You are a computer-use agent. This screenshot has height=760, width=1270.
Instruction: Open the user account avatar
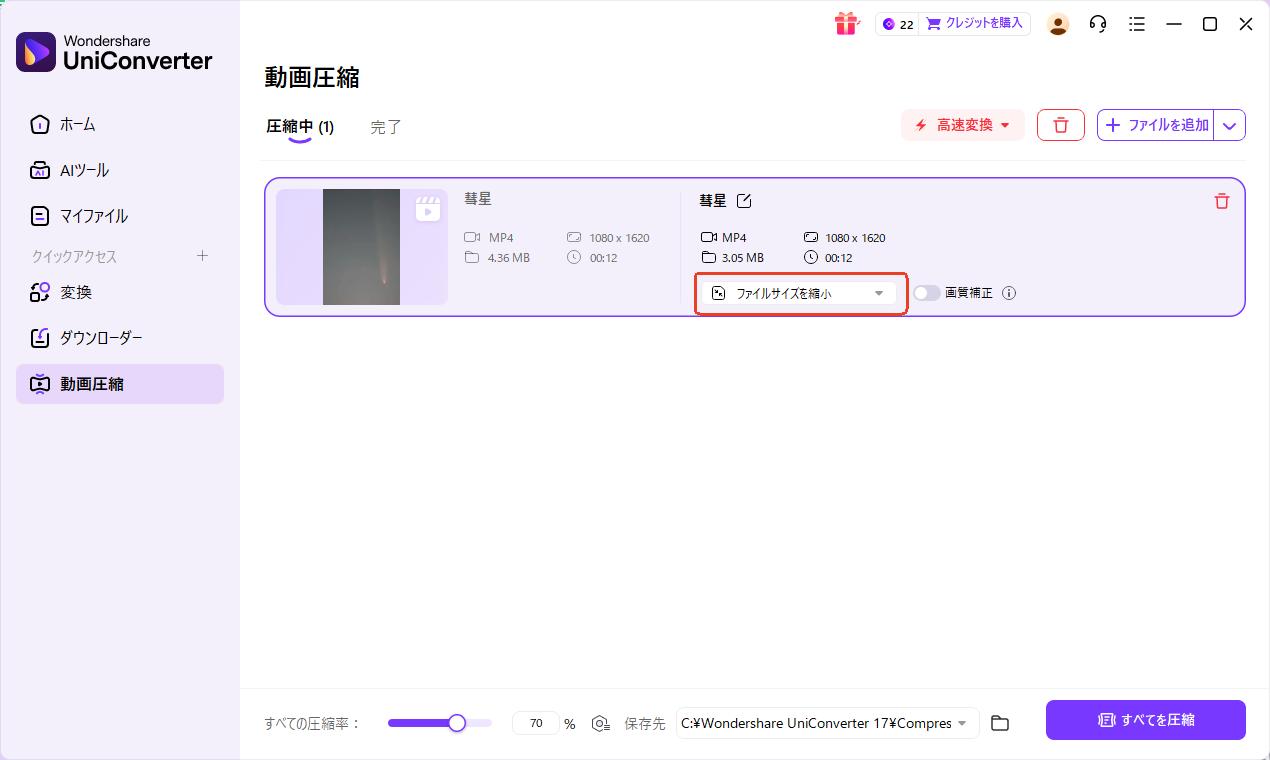click(1057, 24)
